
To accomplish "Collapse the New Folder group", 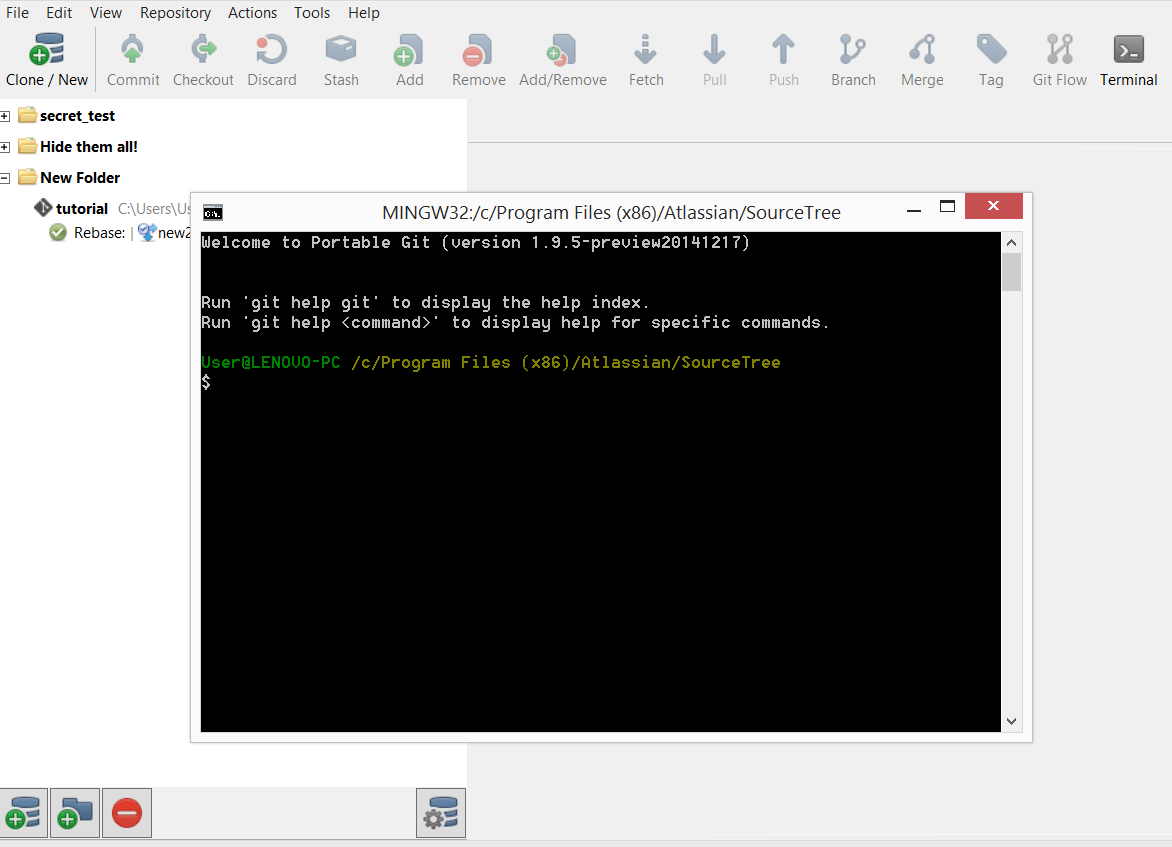I will coord(5,178).
